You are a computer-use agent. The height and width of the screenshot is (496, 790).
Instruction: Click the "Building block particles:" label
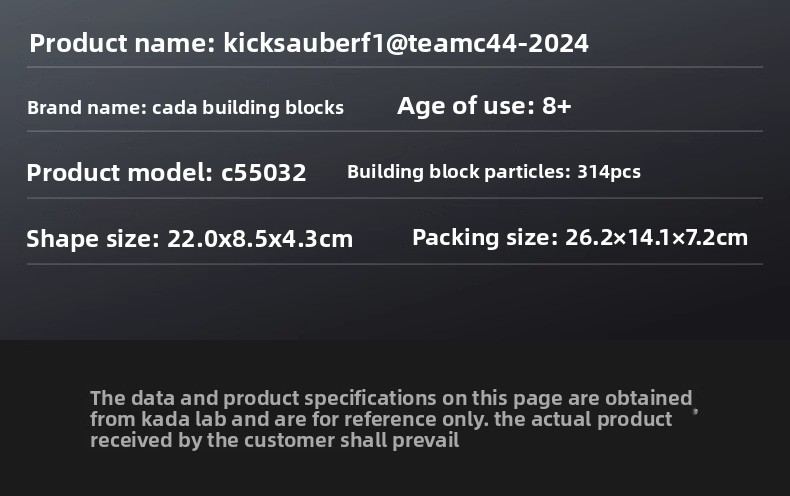pyautogui.click(x=459, y=172)
